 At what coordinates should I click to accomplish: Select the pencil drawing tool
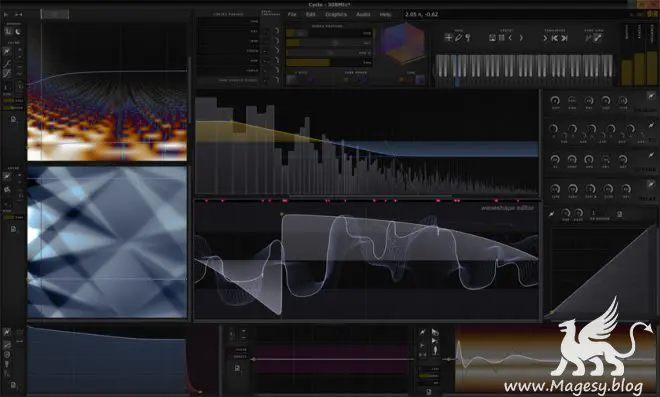point(458,37)
